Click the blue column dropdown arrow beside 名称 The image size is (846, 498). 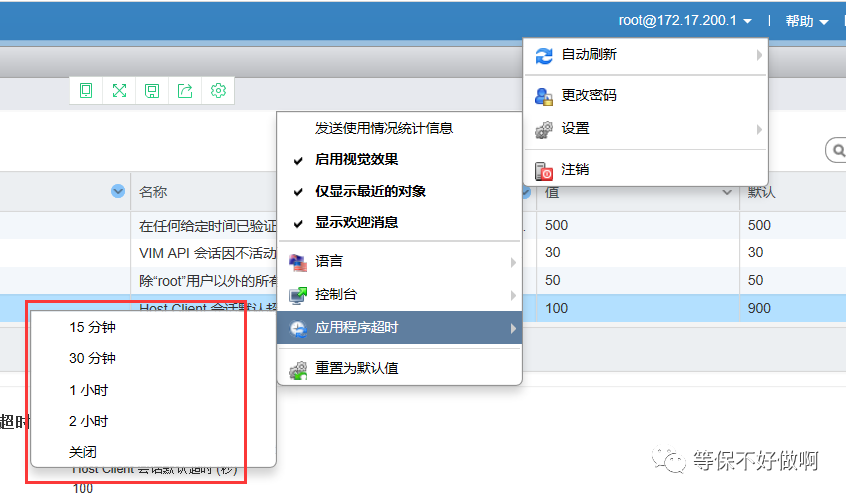tap(118, 191)
